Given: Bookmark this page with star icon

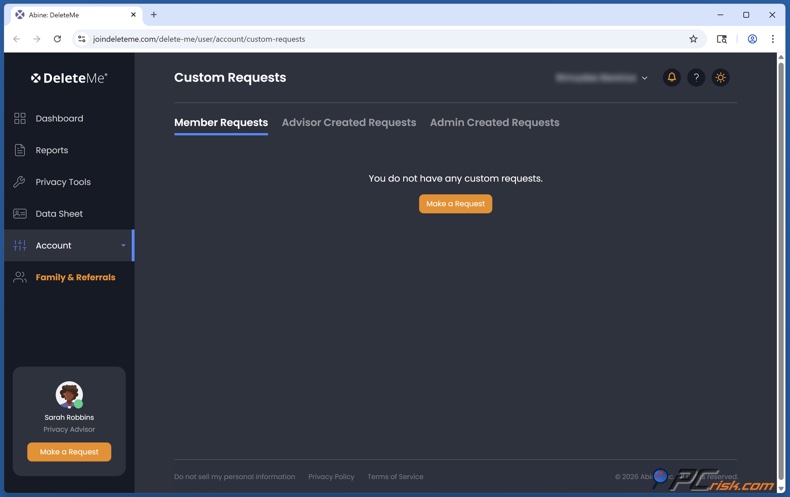Looking at the screenshot, I should [x=693, y=39].
